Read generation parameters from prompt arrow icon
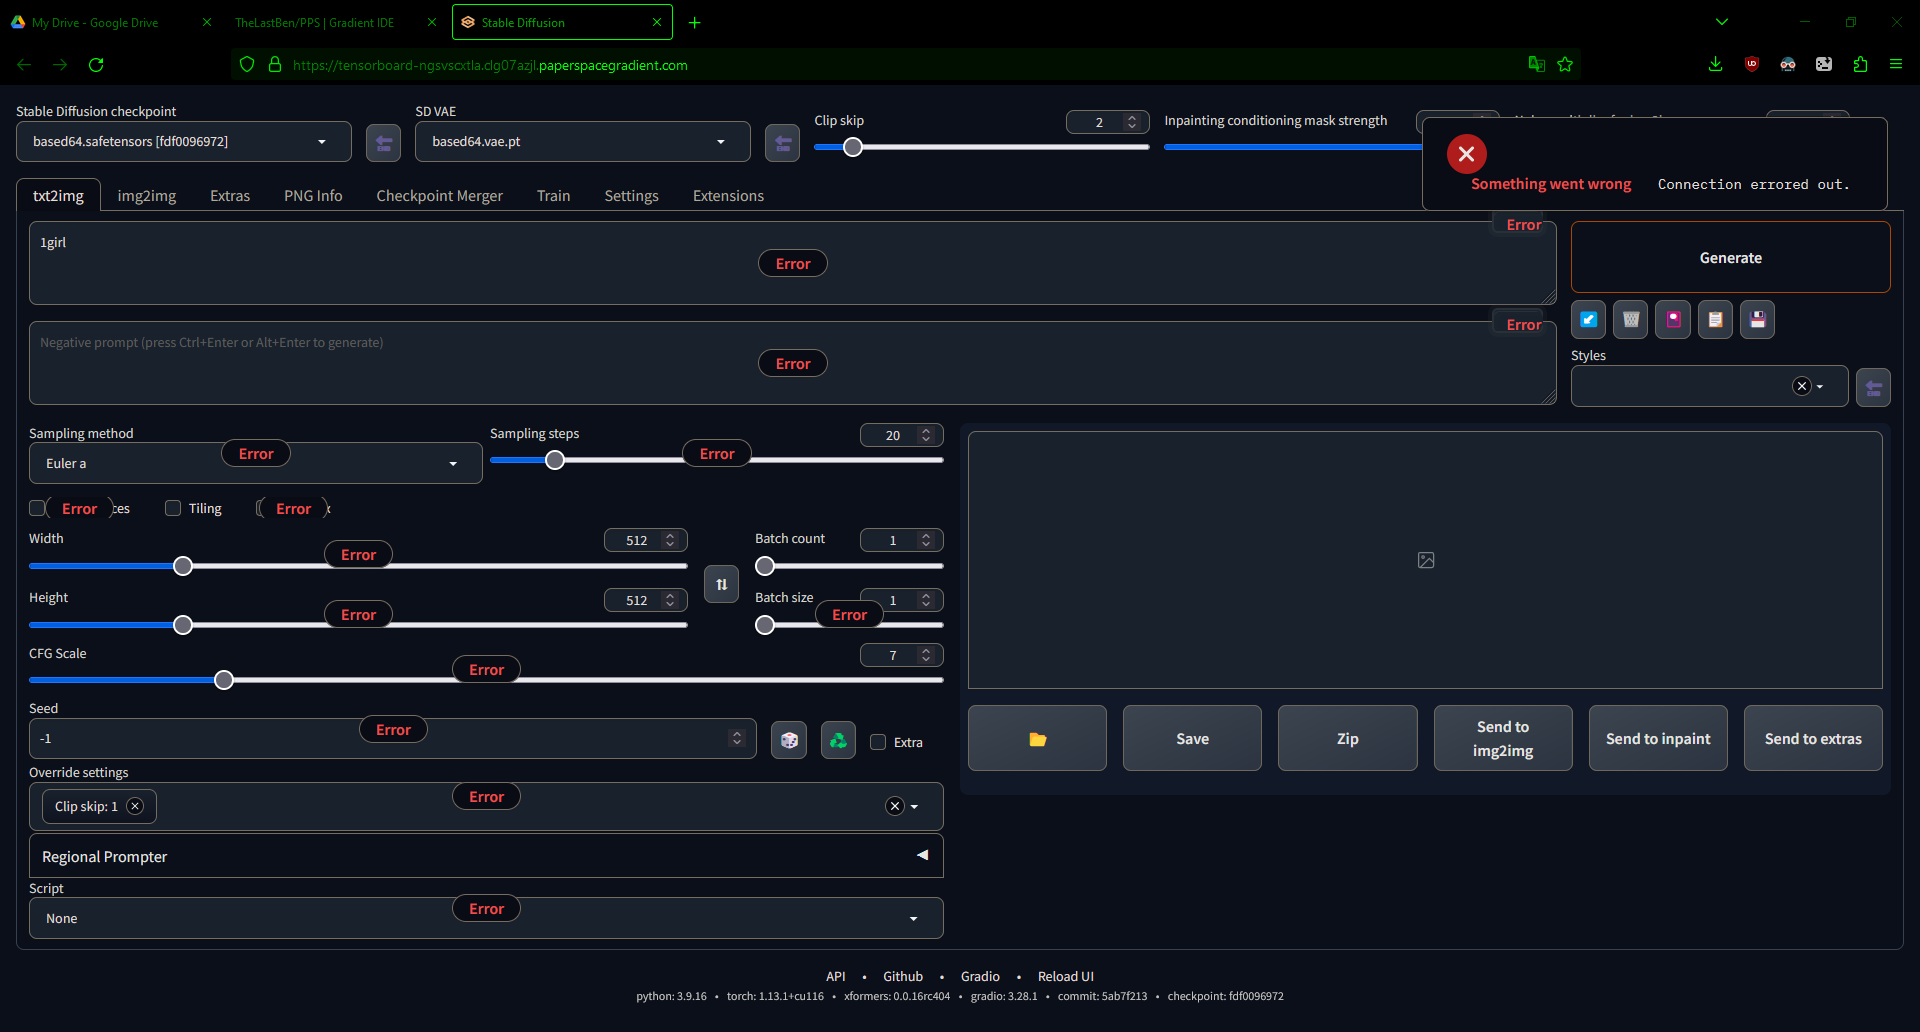This screenshot has width=1920, height=1032. pos(1589,319)
